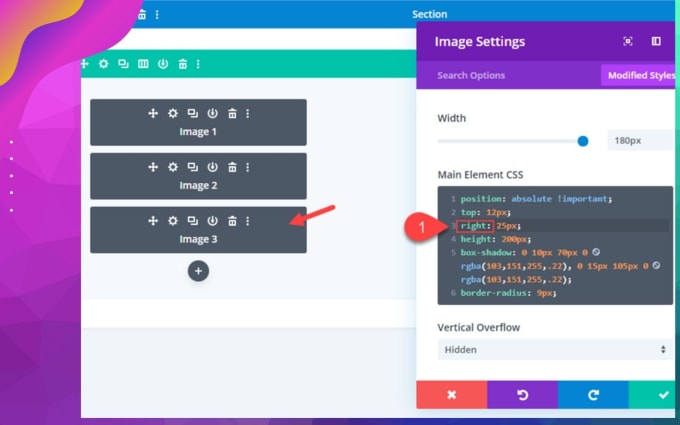This screenshot has width=680, height=425.
Task: Open the section's more options menu
Action: pos(157,15)
